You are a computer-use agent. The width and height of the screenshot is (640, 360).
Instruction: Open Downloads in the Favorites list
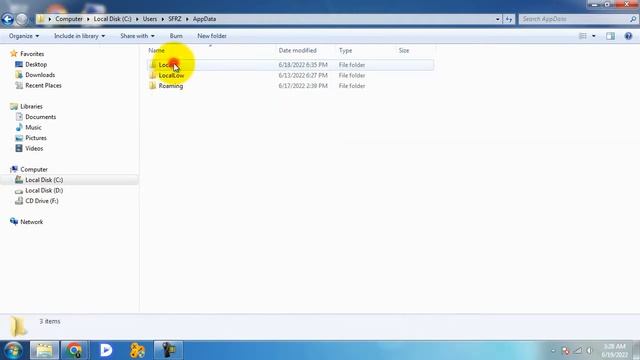[40, 75]
